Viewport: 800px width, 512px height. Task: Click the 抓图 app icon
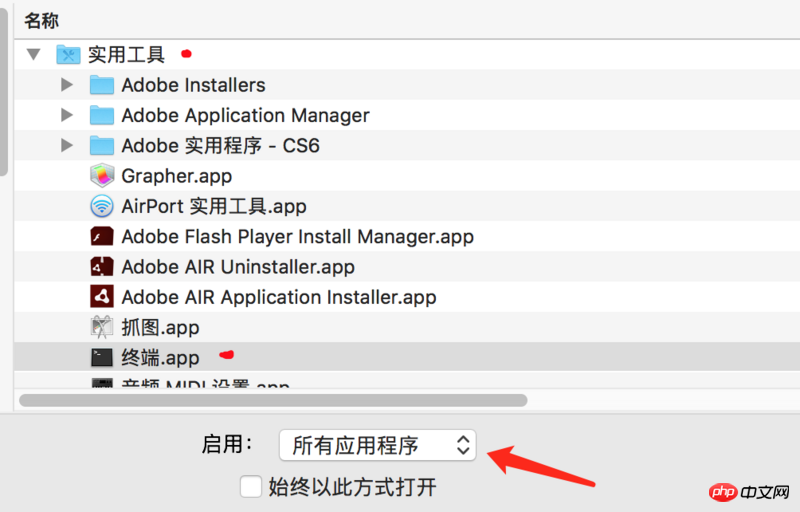tap(102, 327)
